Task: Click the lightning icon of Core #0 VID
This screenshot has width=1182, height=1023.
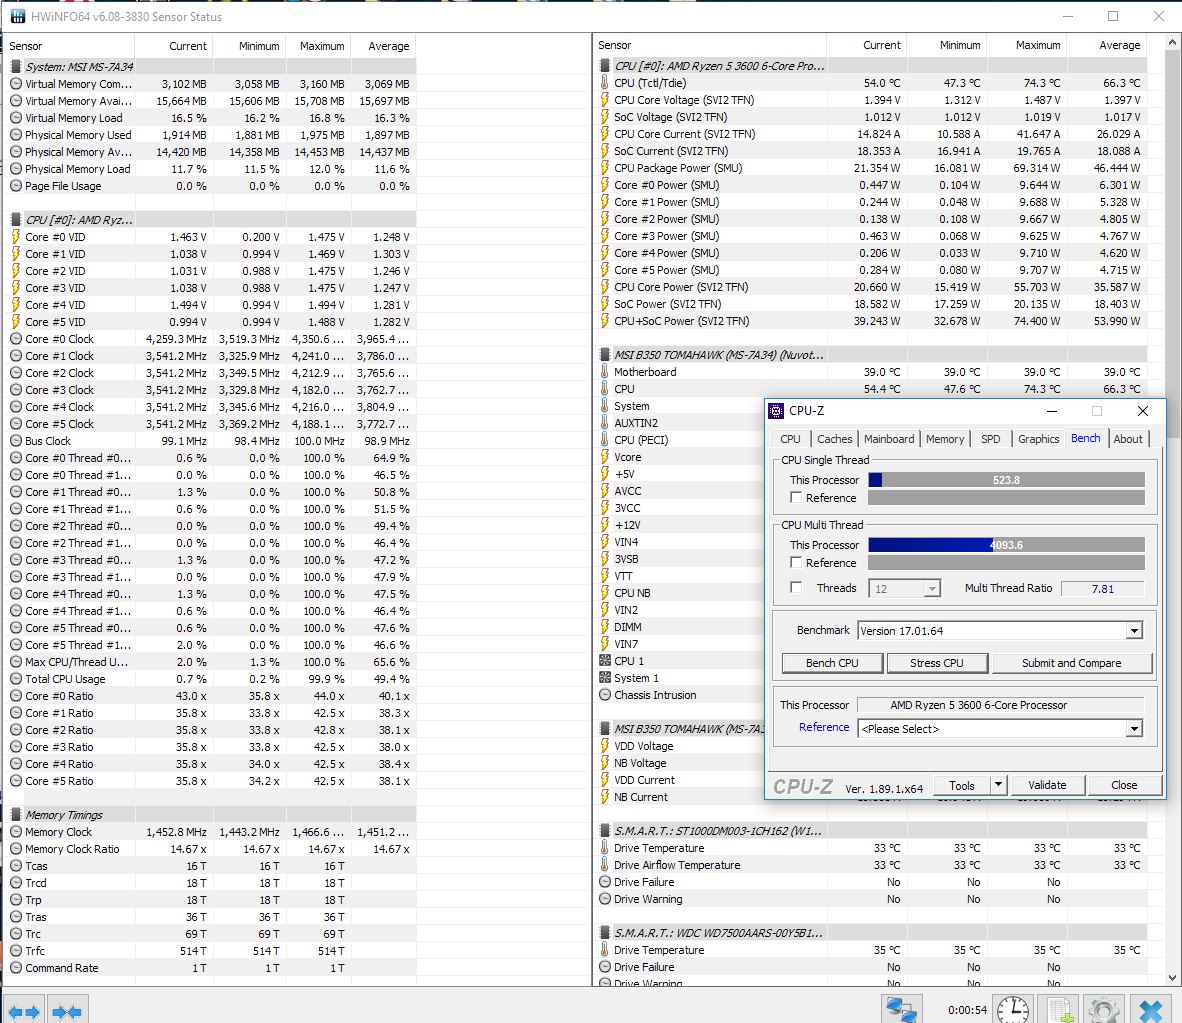Action: 16,237
